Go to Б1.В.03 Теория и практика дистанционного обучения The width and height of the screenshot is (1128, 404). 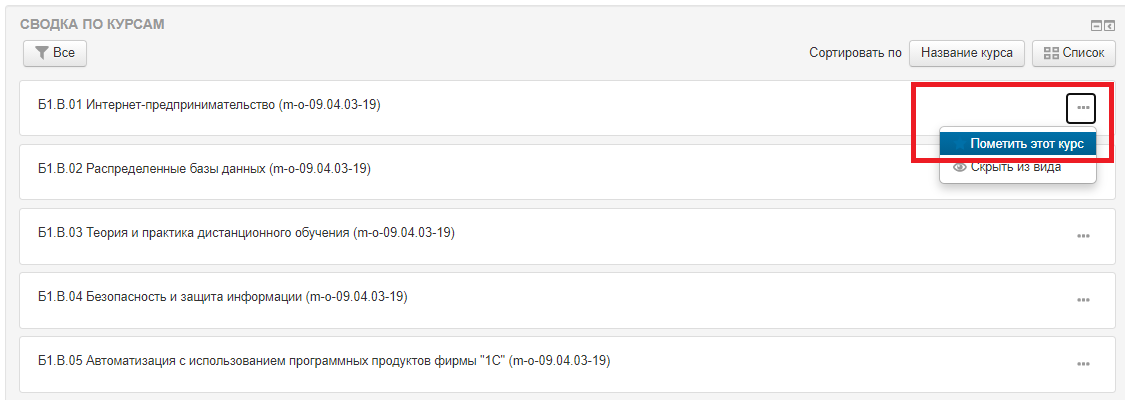click(246, 233)
